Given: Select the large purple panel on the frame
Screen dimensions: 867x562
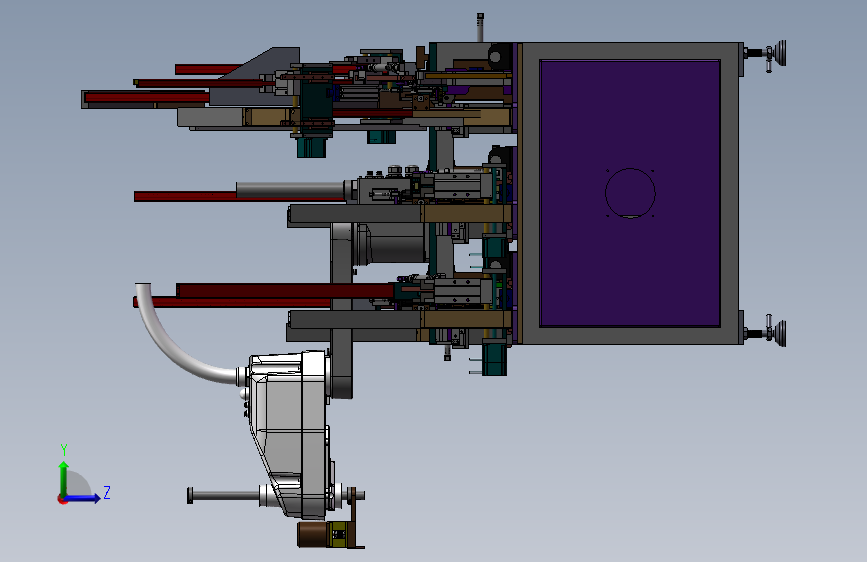Looking at the screenshot, I should (x=630, y=193).
